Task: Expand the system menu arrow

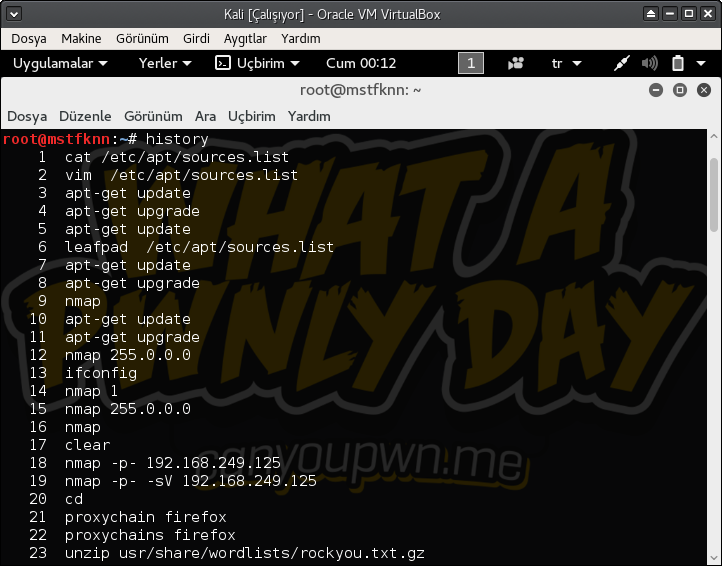Action: click(x=703, y=63)
